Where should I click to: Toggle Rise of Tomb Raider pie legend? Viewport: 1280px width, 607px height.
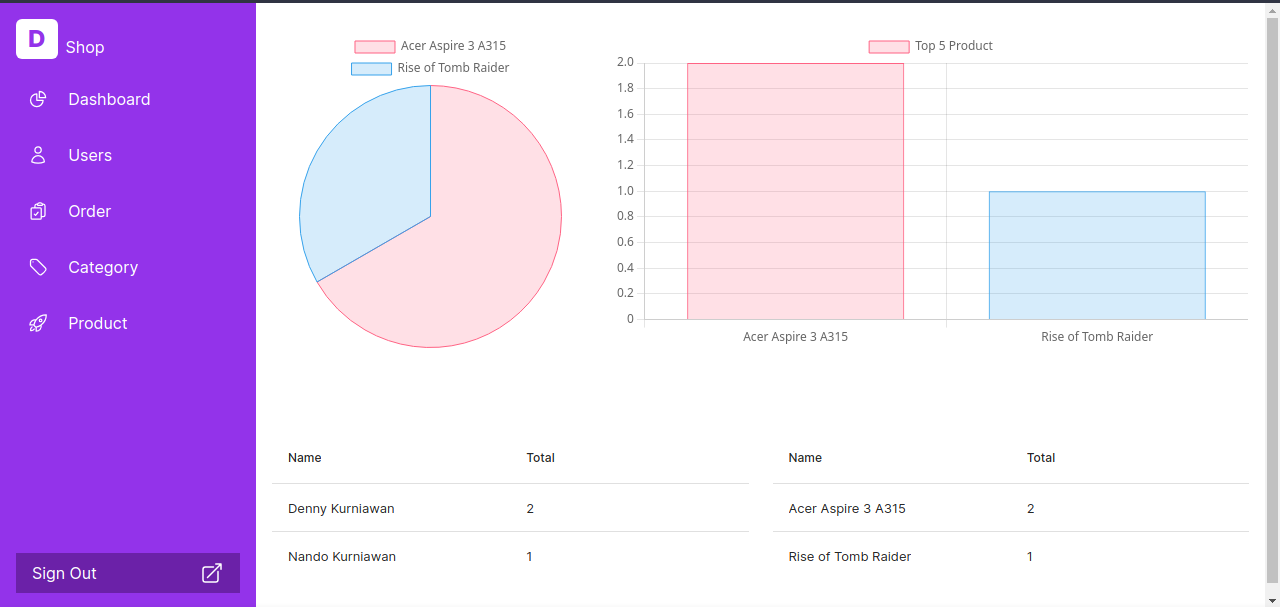click(431, 68)
